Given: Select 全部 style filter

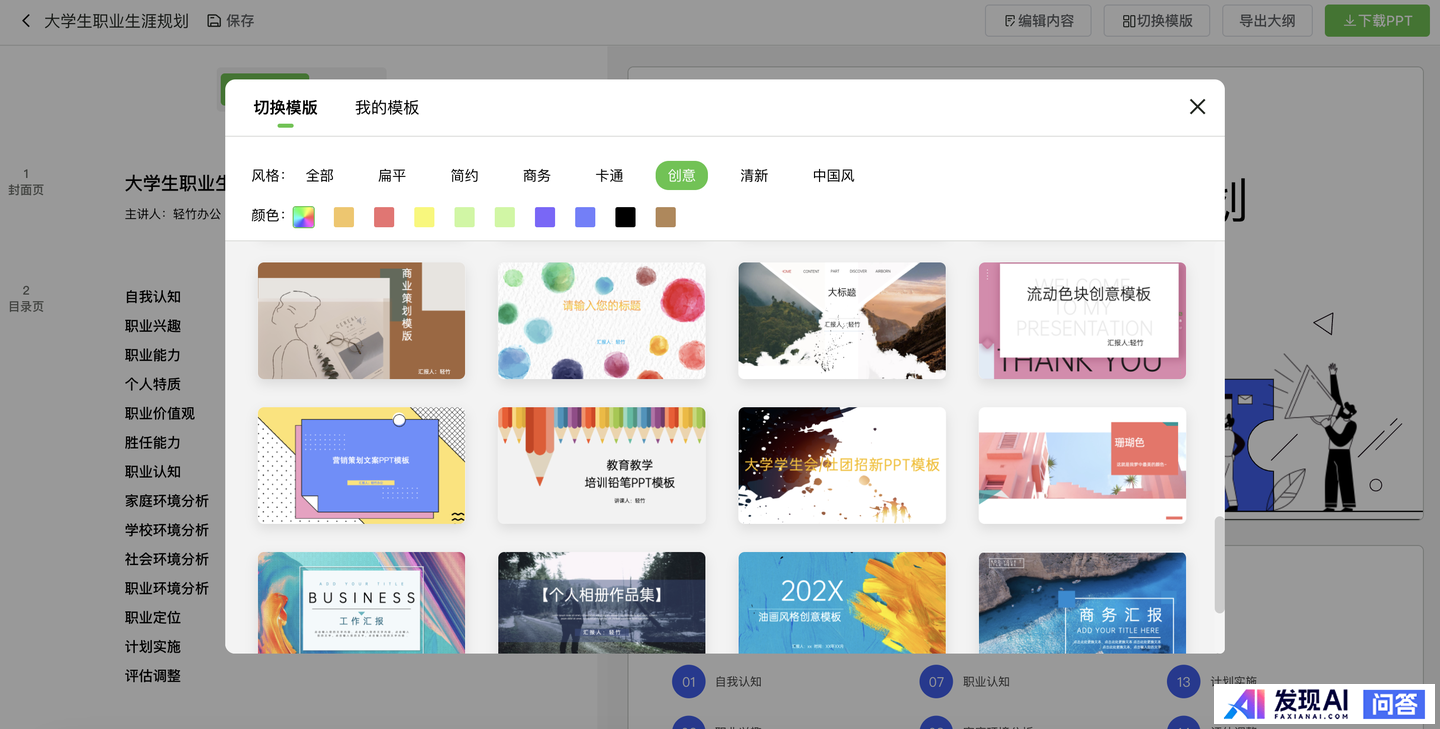Looking at the screenshot, I should click(320, 175).
